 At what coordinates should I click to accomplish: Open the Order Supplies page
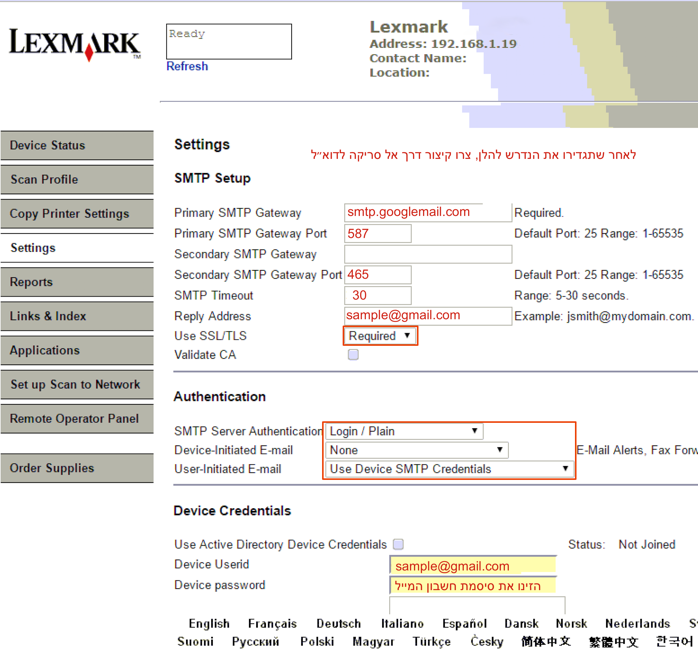77,468
